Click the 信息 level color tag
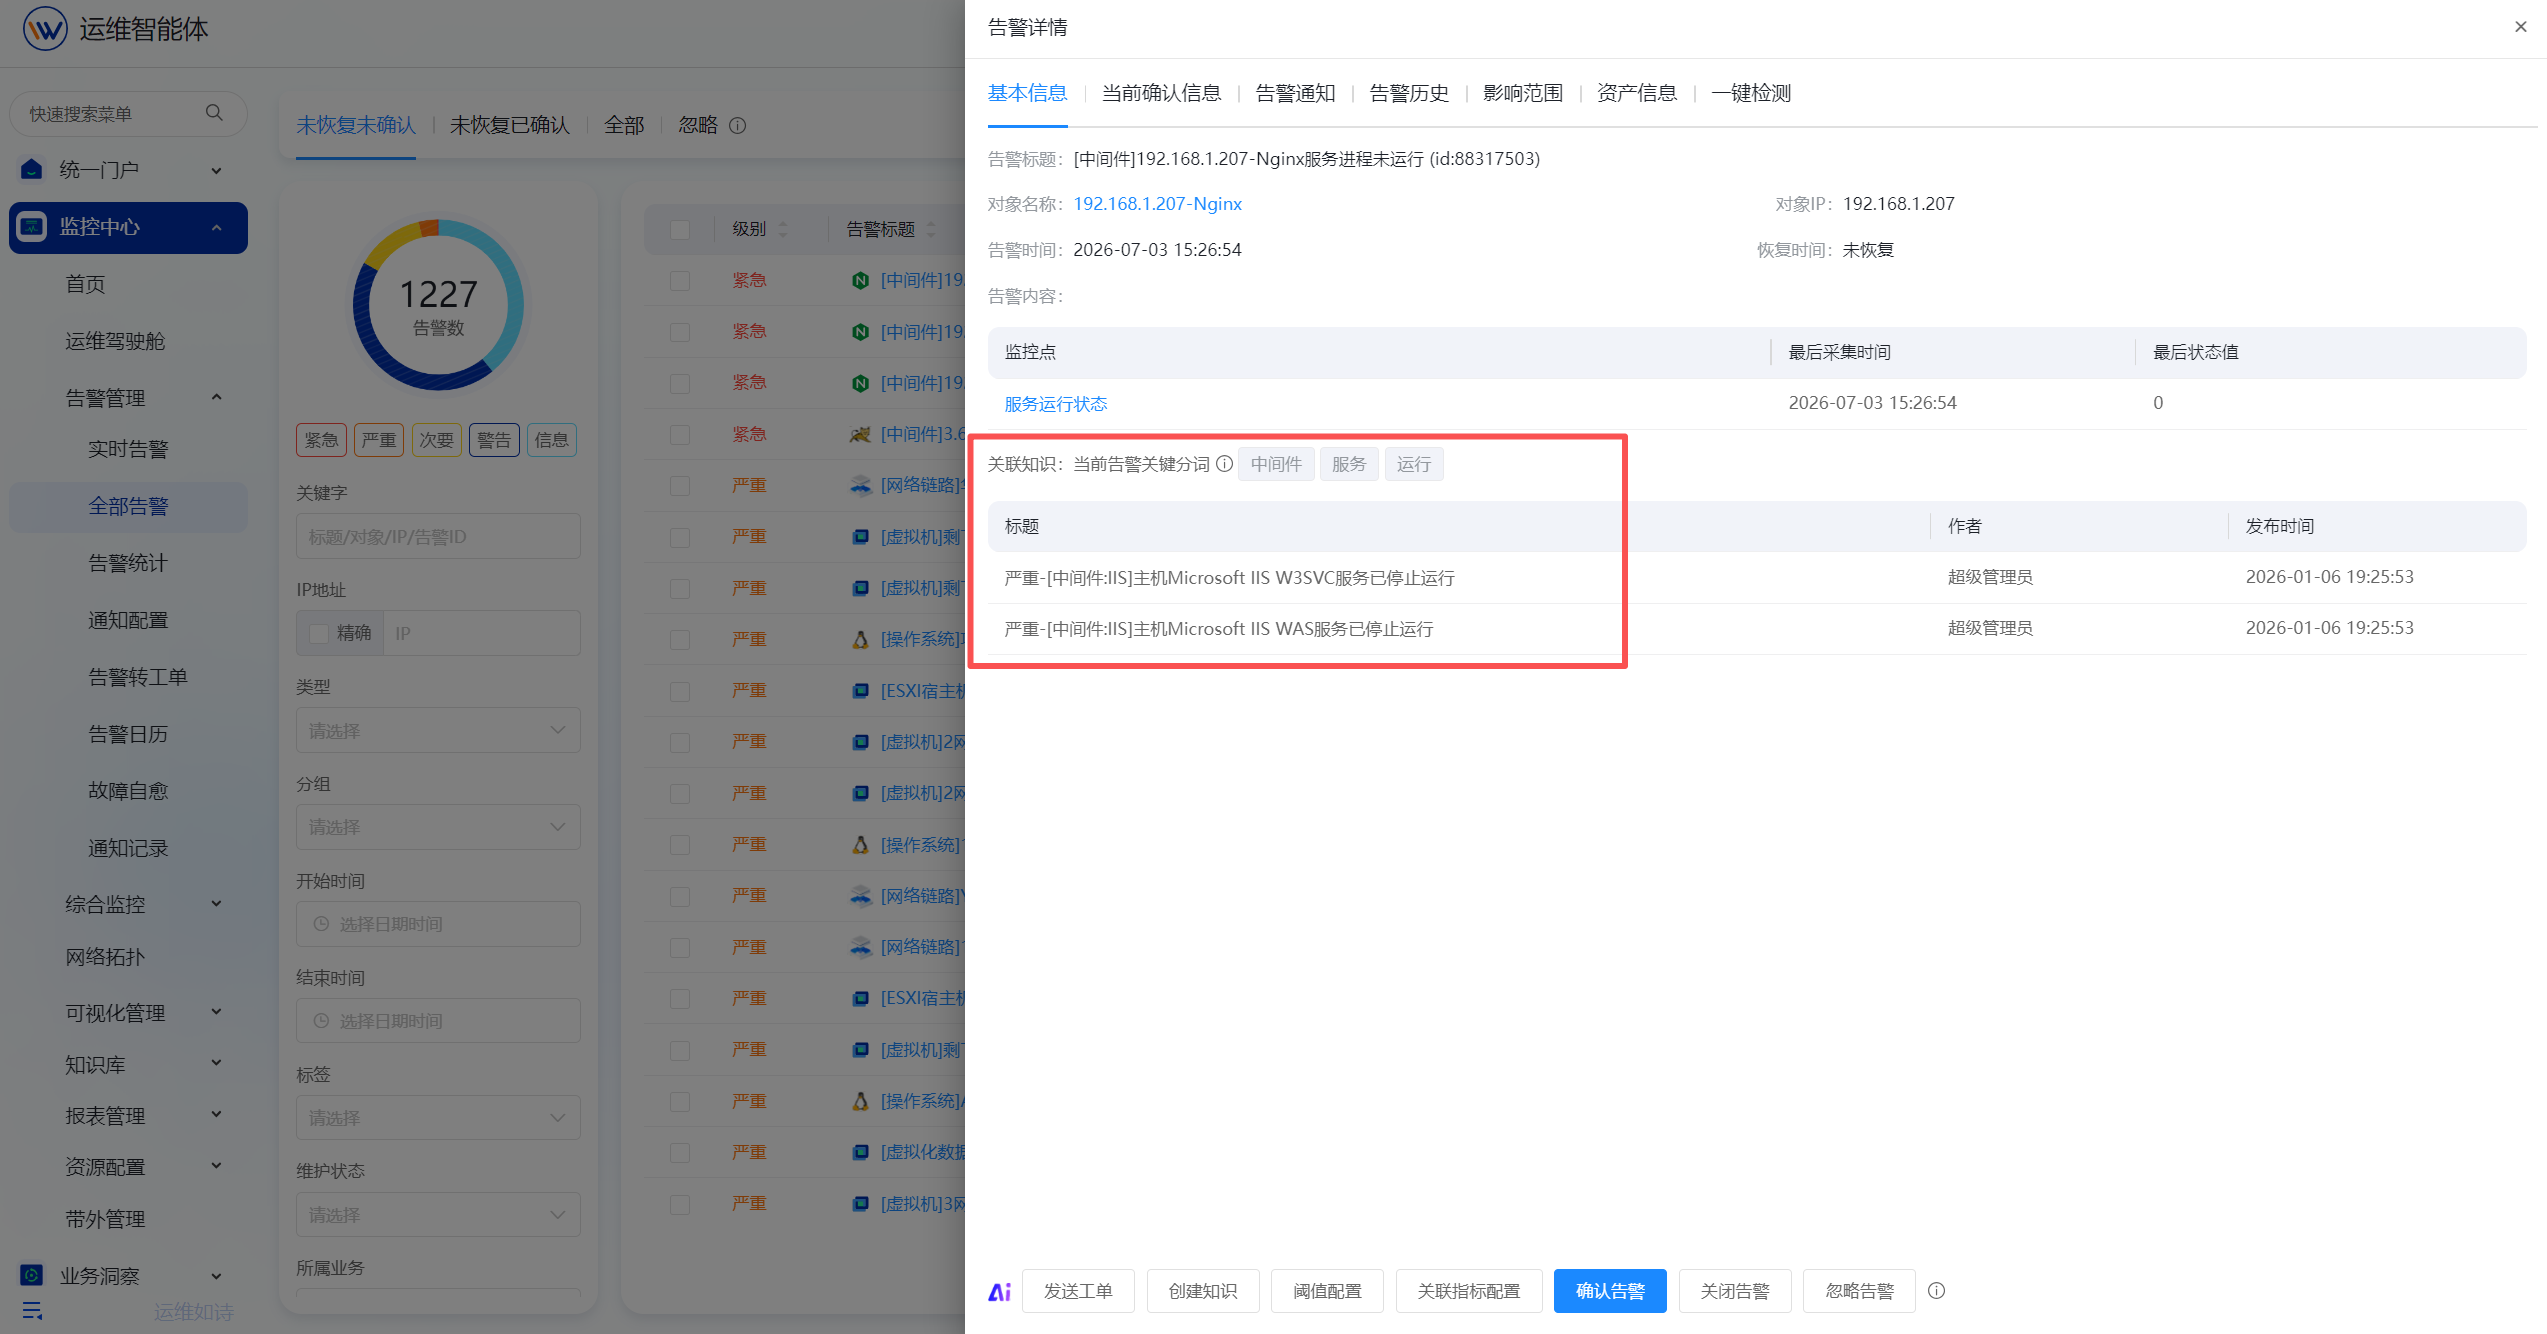Viewport: 2547px width, 1334px height. [x=552, y=440]
